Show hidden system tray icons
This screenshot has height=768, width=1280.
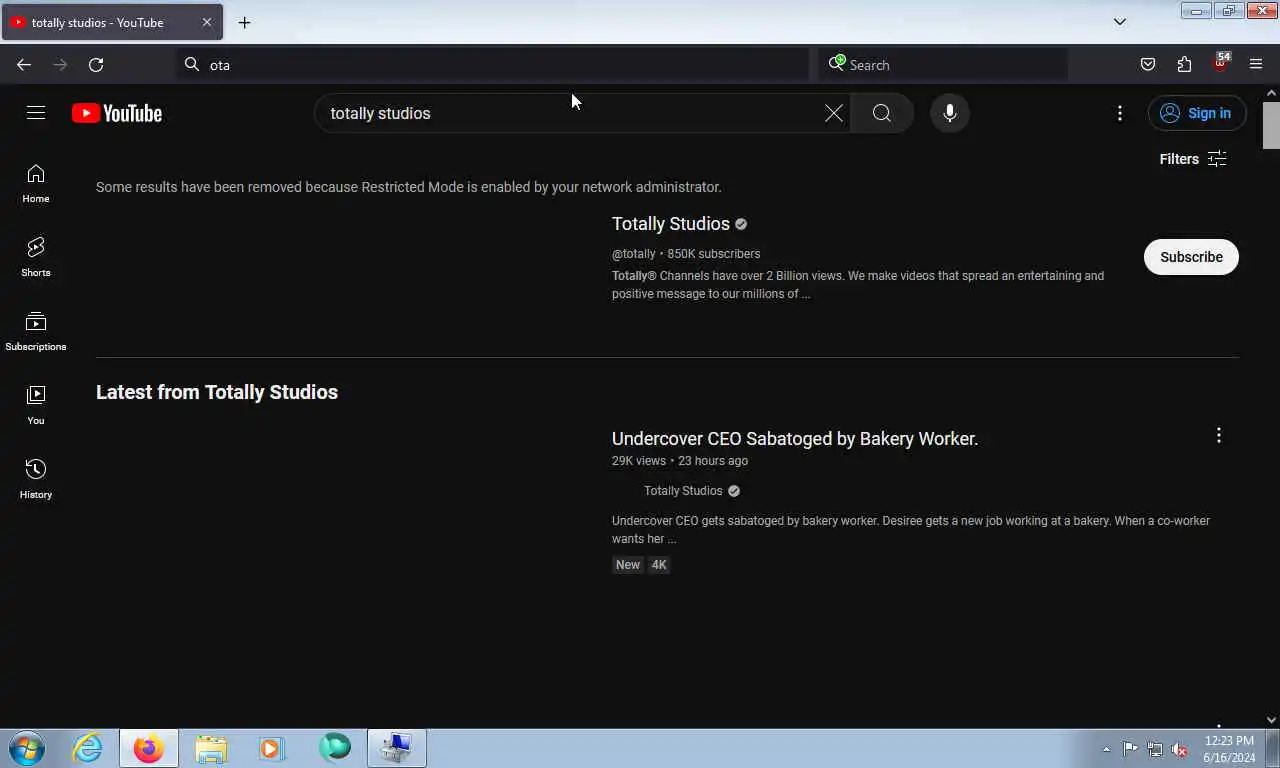(x=1106, y=749)
